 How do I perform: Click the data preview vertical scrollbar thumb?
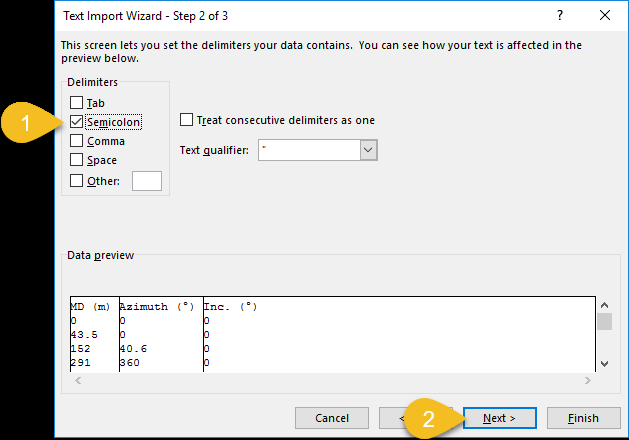coord(603,321)
